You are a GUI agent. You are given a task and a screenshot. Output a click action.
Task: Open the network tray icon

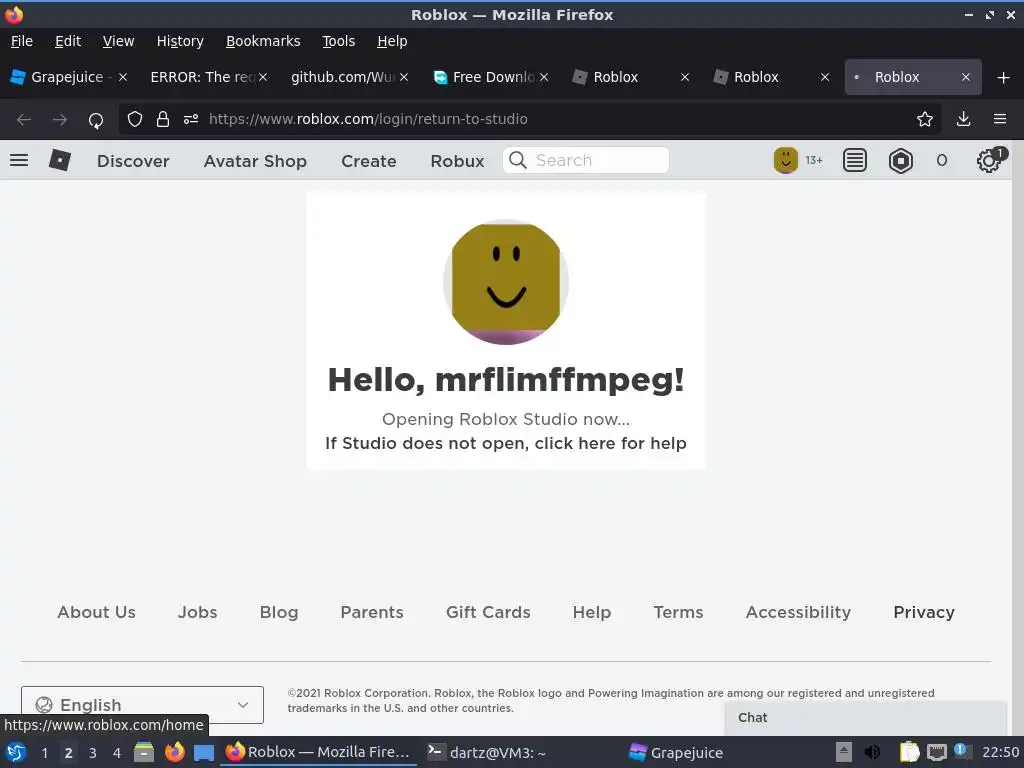[936, 752]
